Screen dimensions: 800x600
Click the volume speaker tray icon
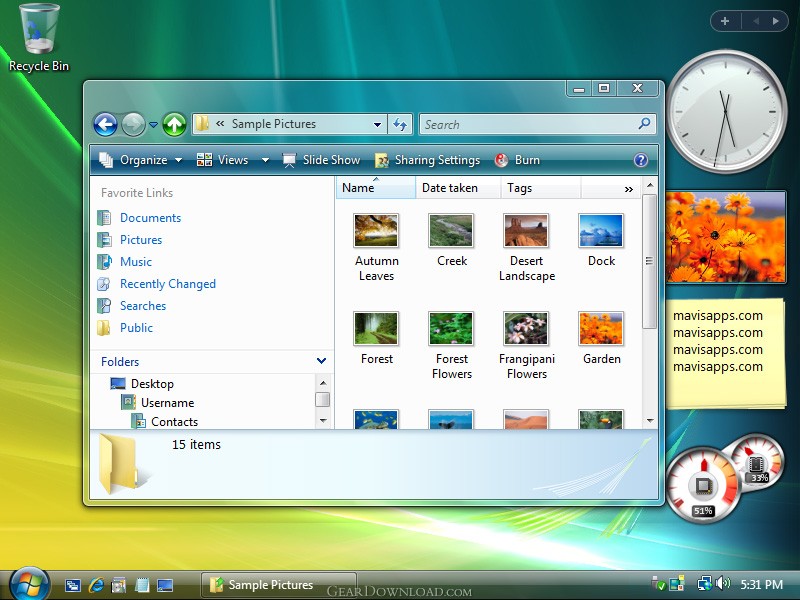723,583
